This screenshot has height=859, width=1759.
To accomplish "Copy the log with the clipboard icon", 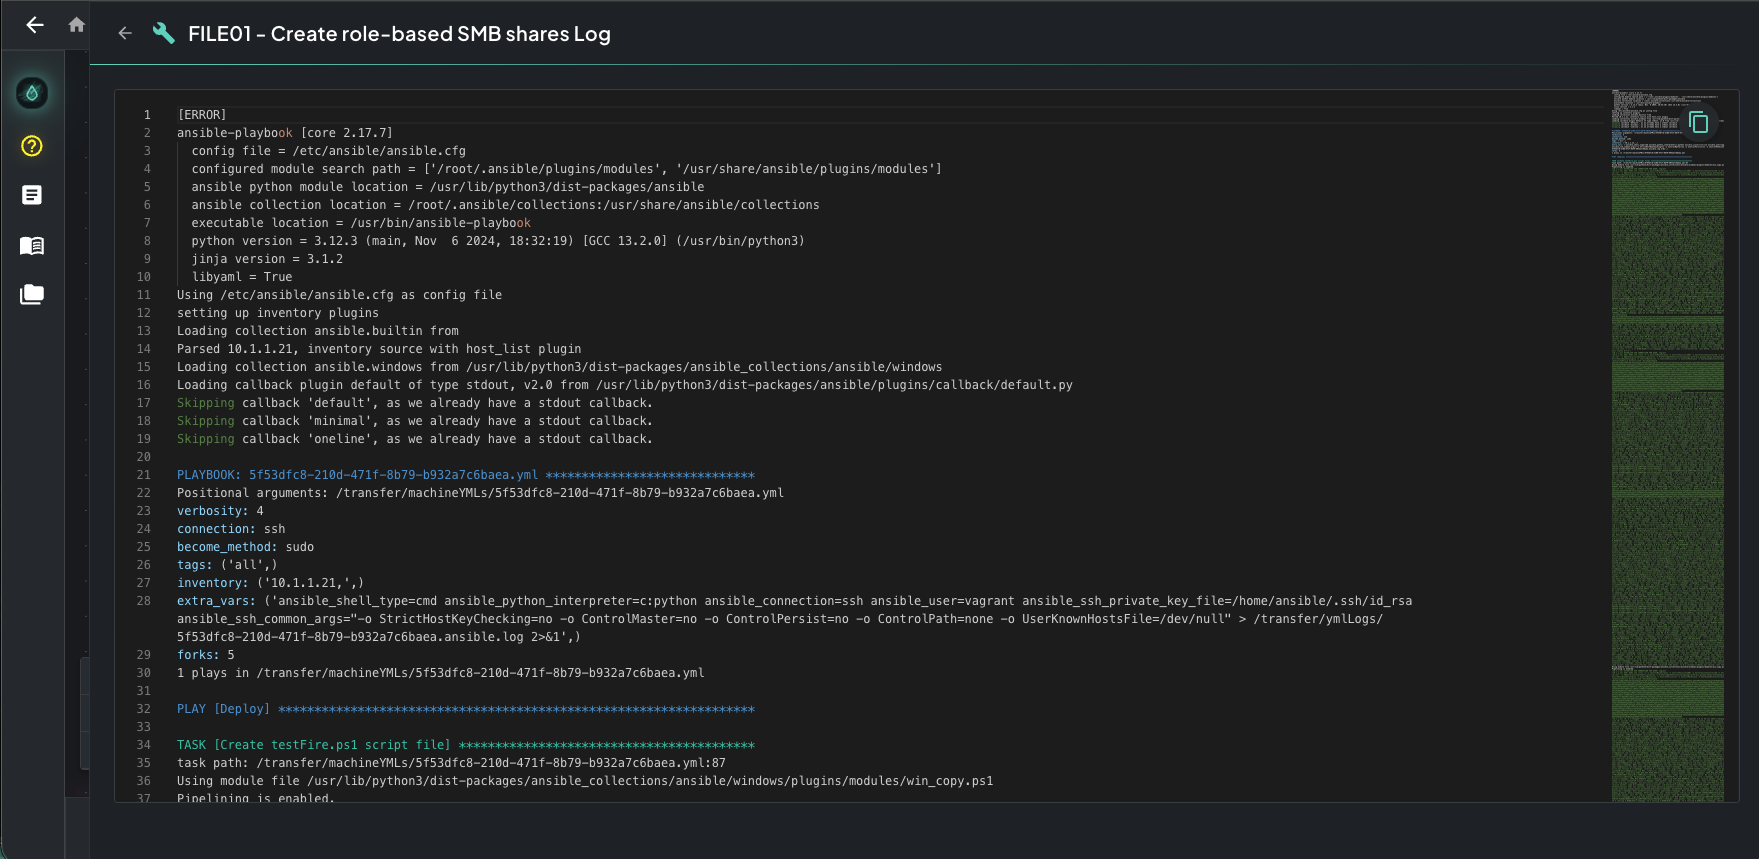I will (x=1698, y=122).
